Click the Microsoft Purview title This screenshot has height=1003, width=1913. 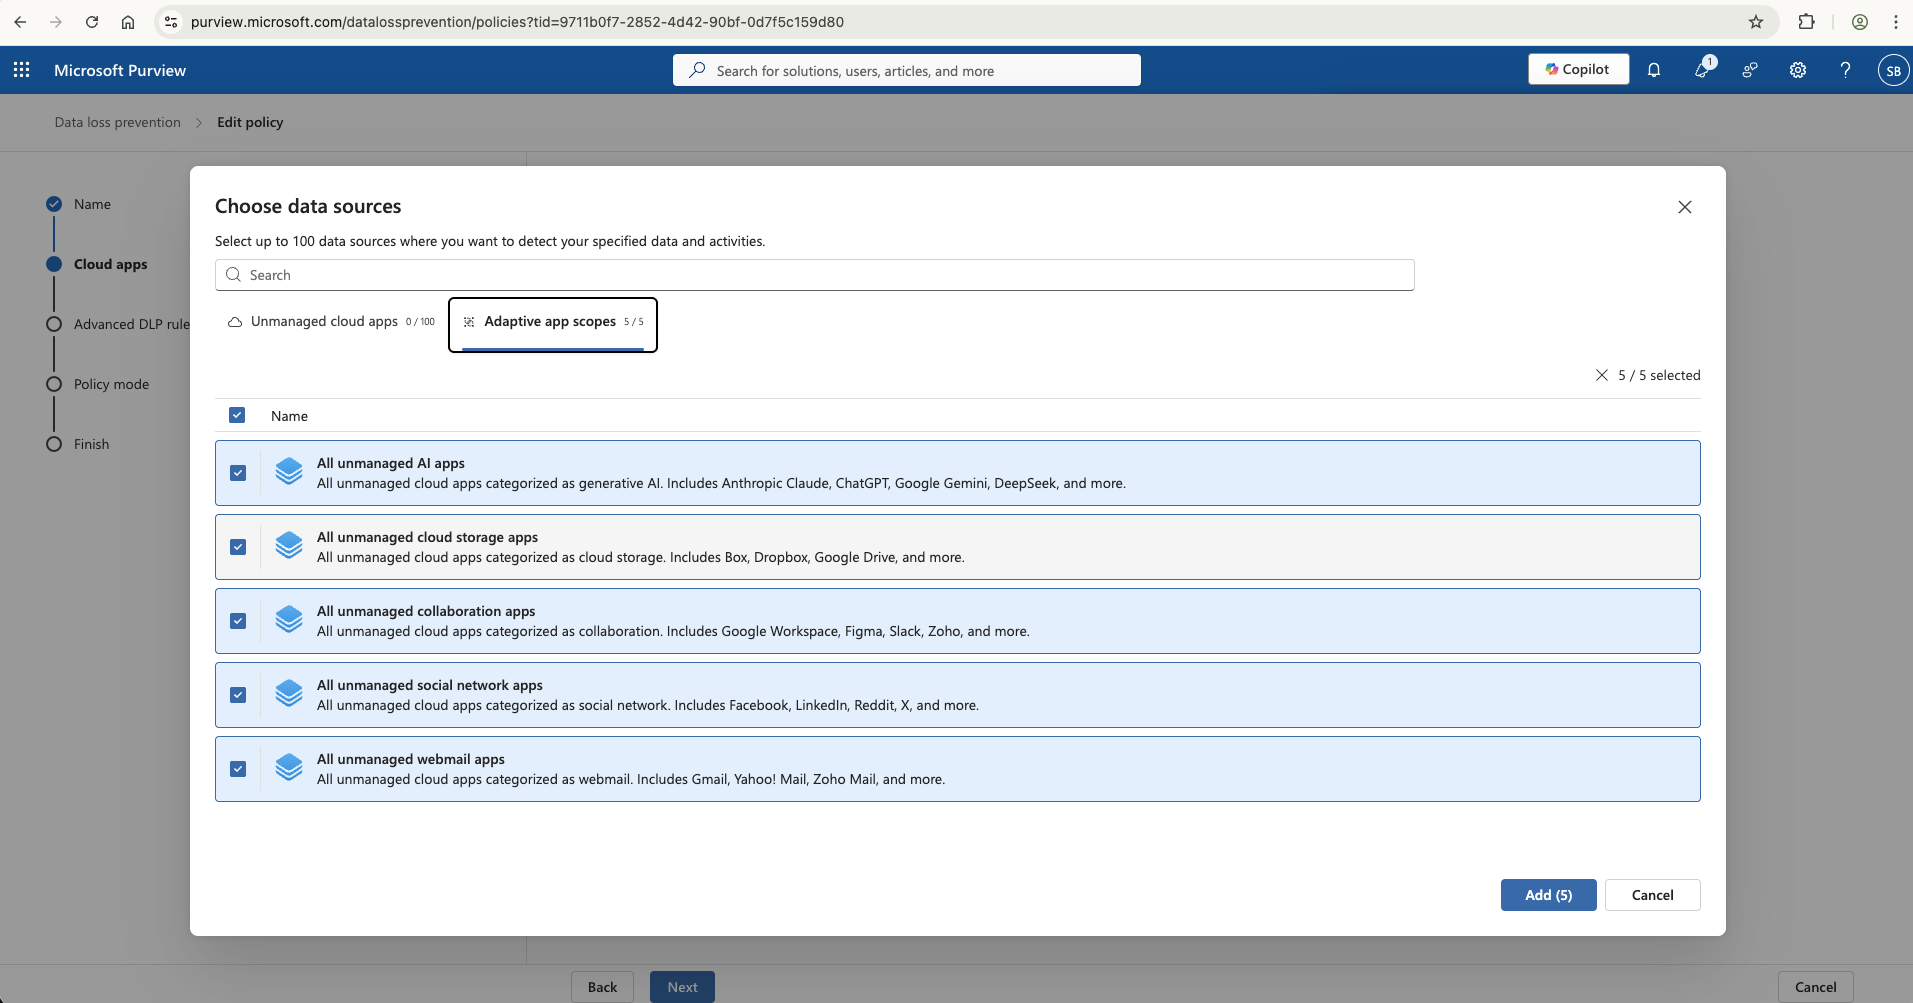pos(120,70)
